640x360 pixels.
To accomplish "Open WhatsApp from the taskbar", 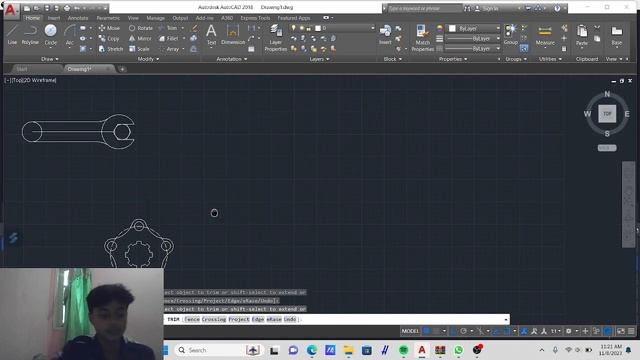I will [458, 350].
